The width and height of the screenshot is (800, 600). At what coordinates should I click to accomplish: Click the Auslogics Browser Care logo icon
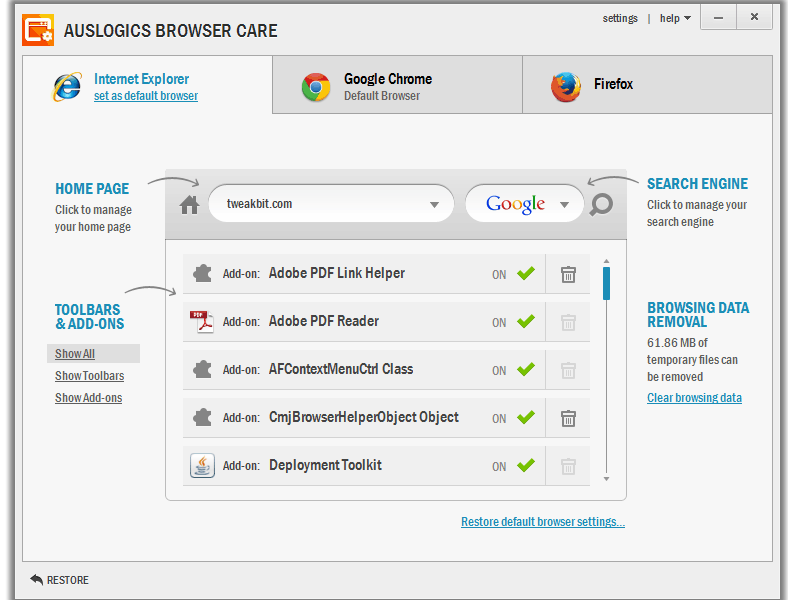click(x=38, y=30)
